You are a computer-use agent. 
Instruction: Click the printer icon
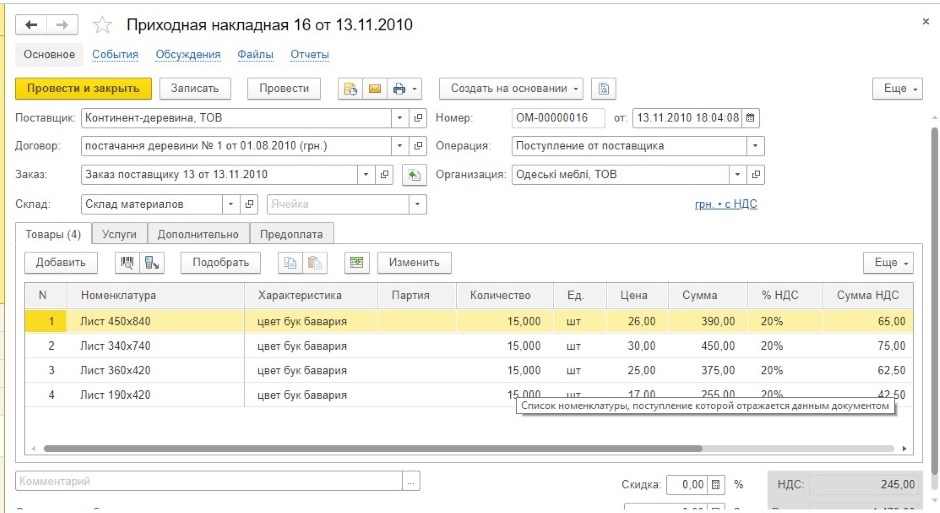[399, 89]
